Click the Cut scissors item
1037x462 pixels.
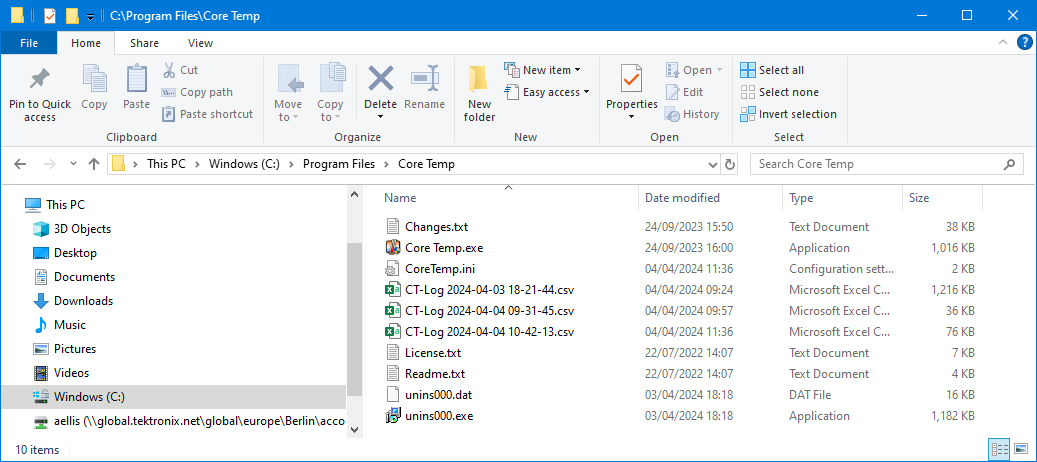(180, 70)
